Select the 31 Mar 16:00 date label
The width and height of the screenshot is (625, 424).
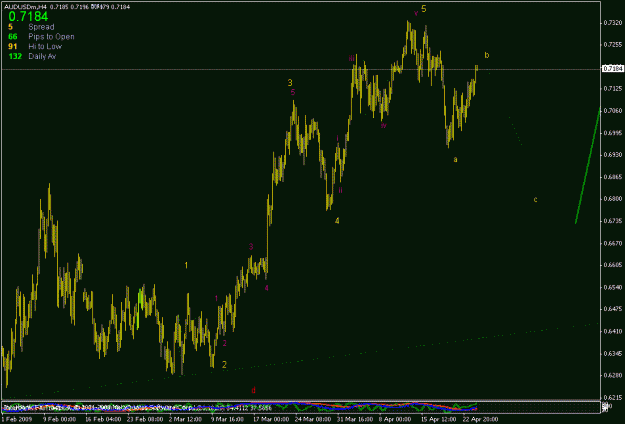[x=355, y=419]
